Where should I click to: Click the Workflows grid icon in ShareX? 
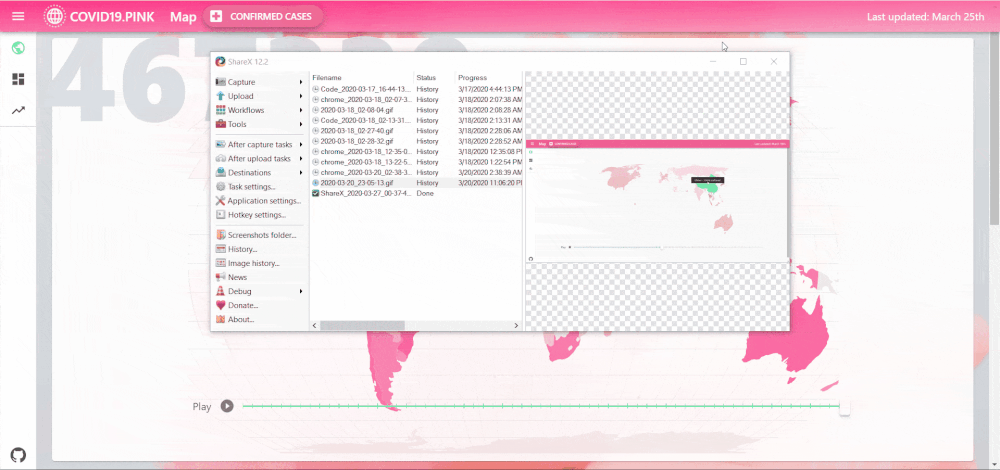coord(221,110)
